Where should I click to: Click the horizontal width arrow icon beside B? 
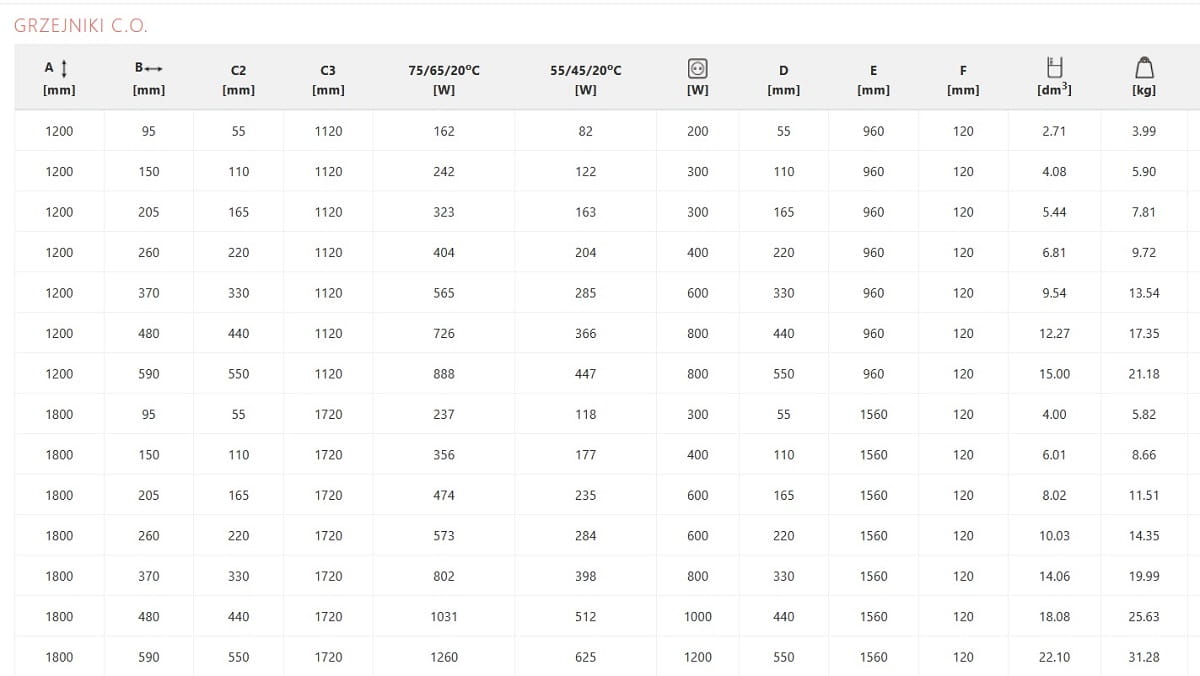[154, 68]
